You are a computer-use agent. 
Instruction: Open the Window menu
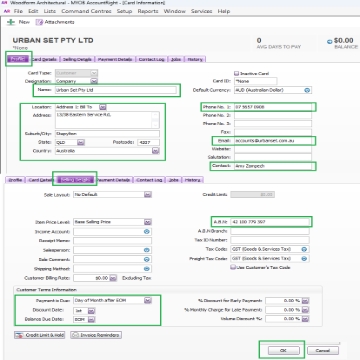click(x=174, y=11)
